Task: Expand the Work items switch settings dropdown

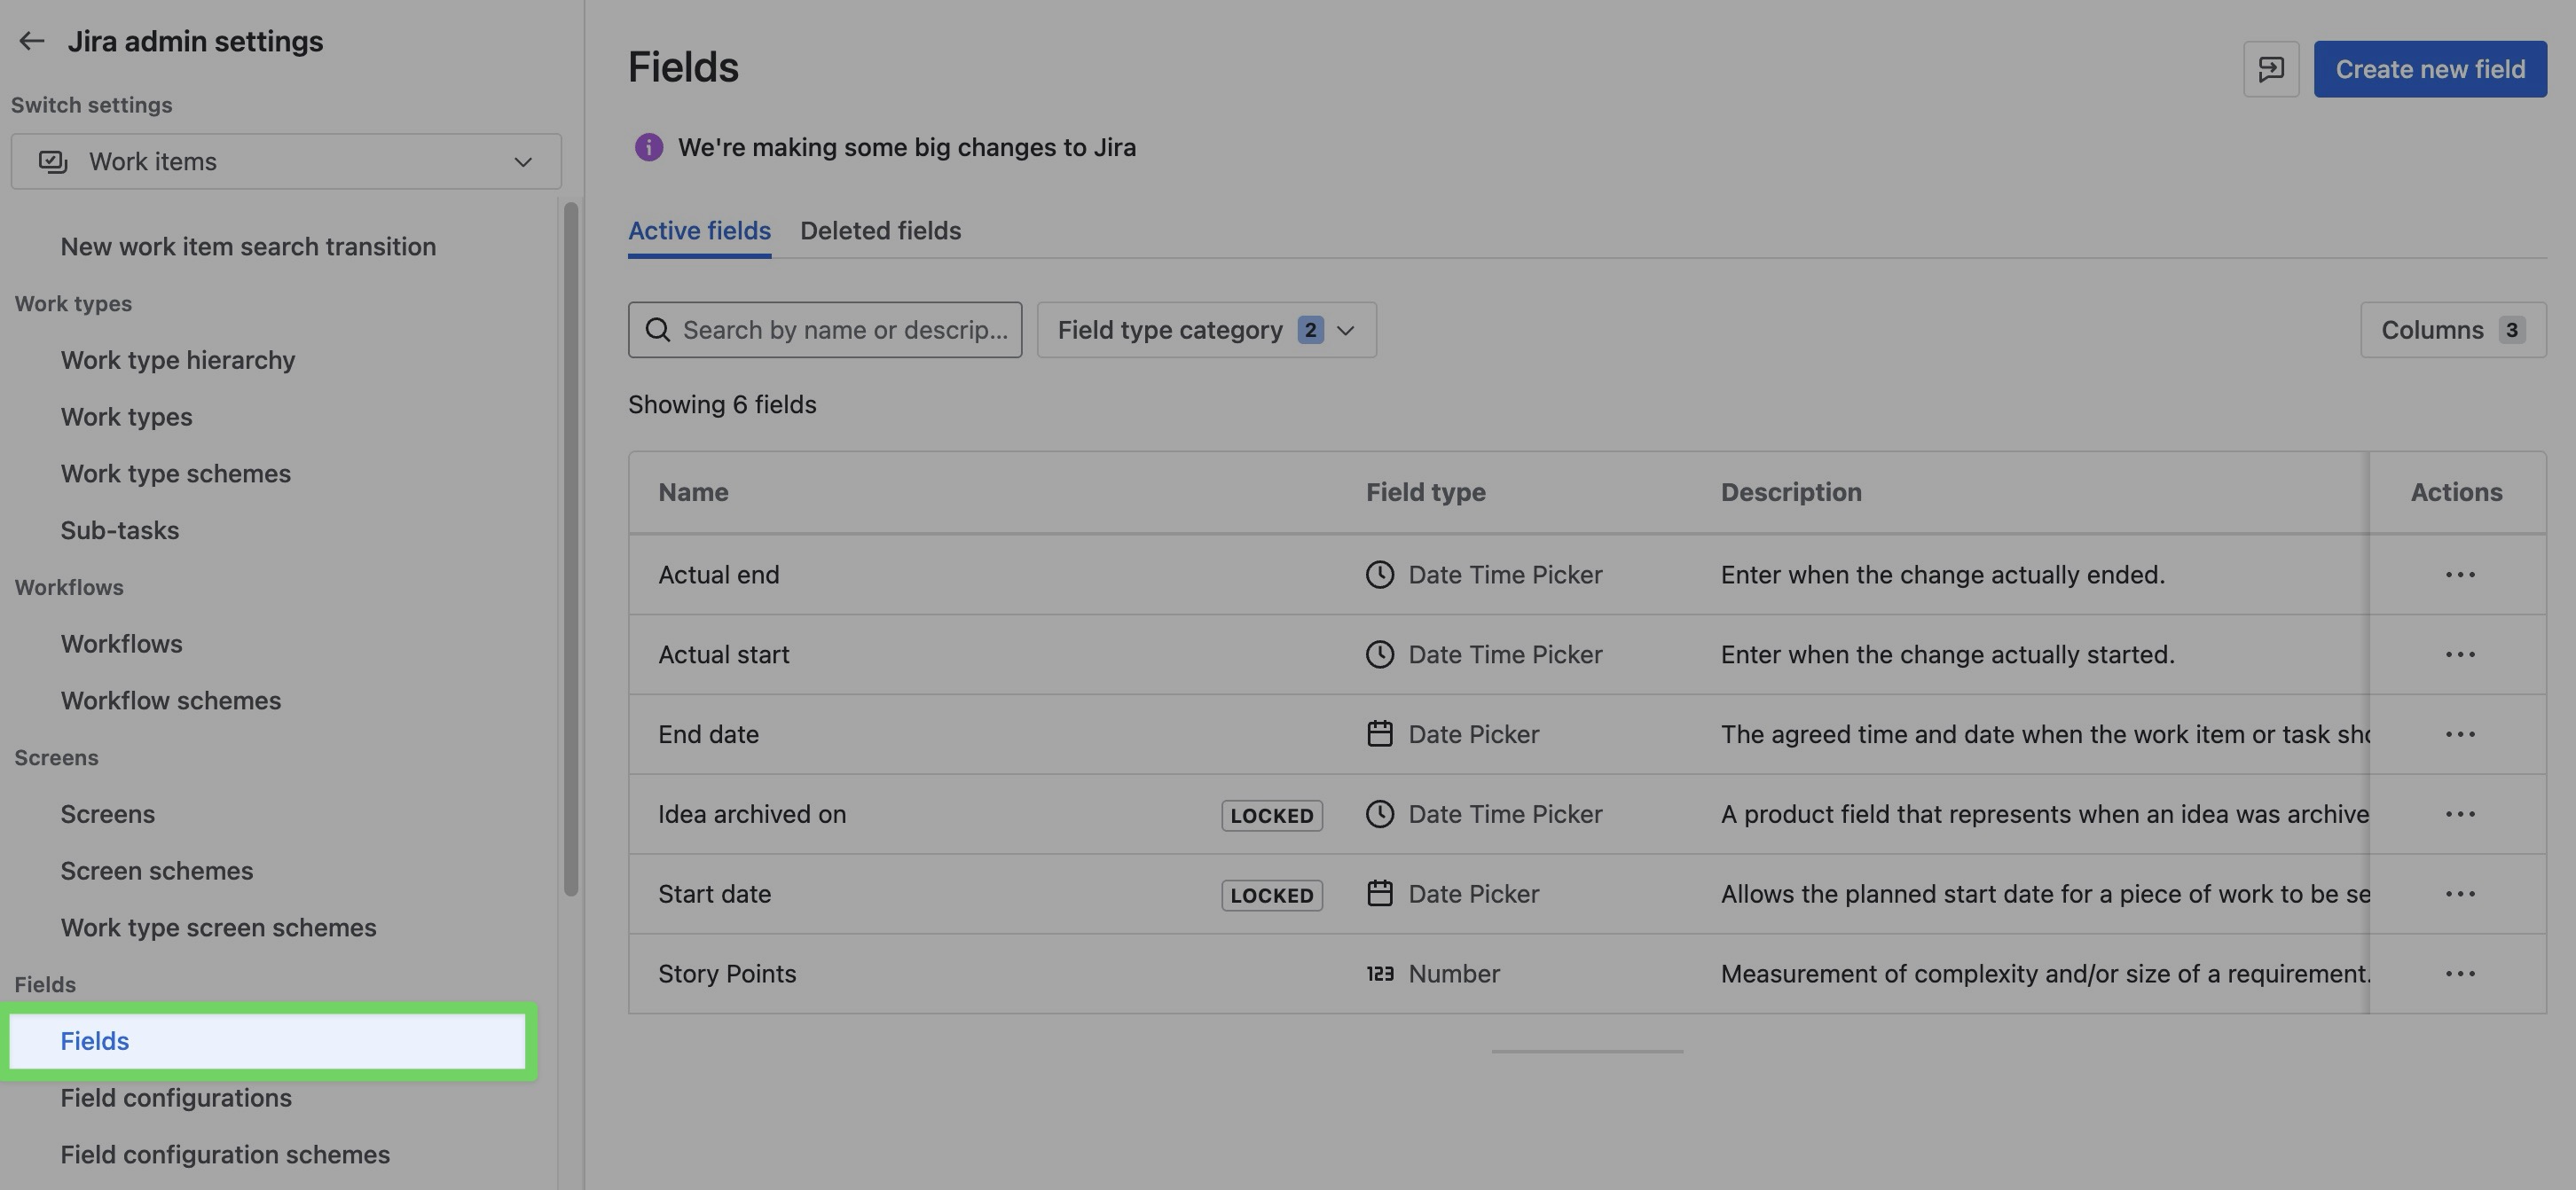Action: click(x=286, y=162)
